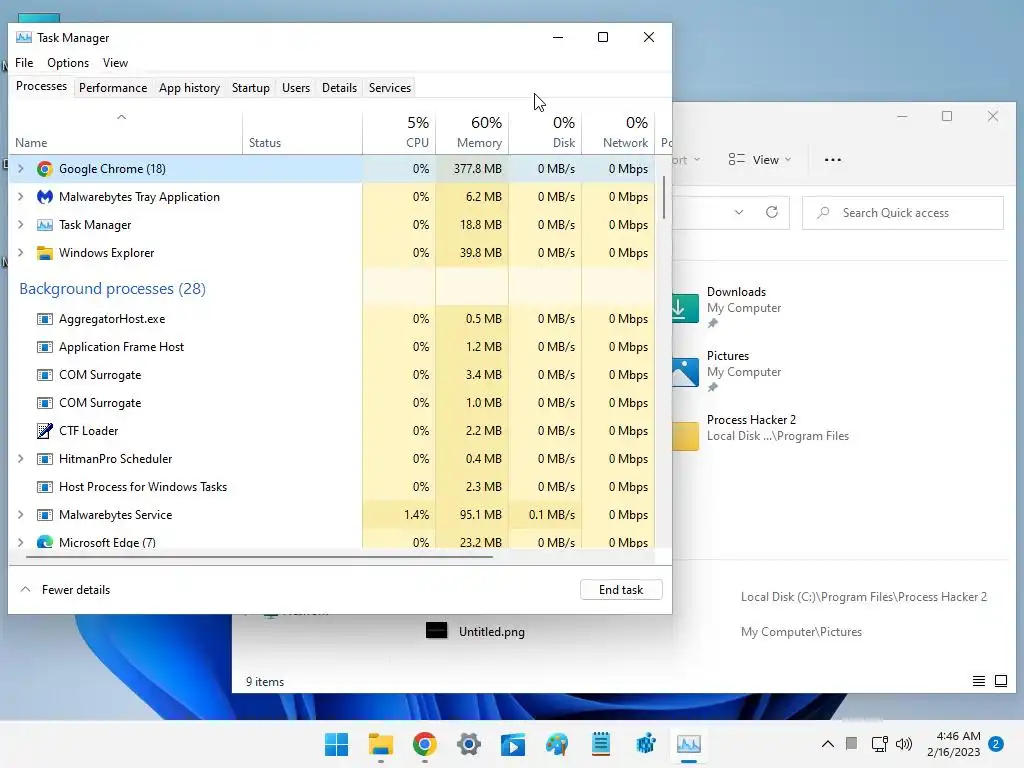
Task: Open the notification badge showing 2
Action: (x=996, y=744)
